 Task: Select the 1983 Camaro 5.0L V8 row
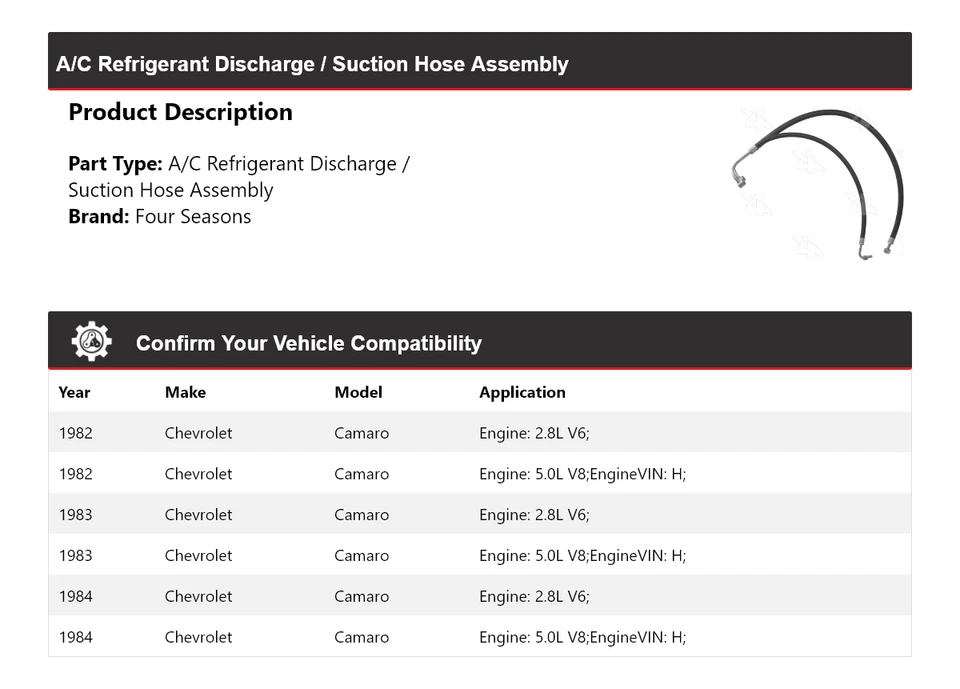point(480,556)
